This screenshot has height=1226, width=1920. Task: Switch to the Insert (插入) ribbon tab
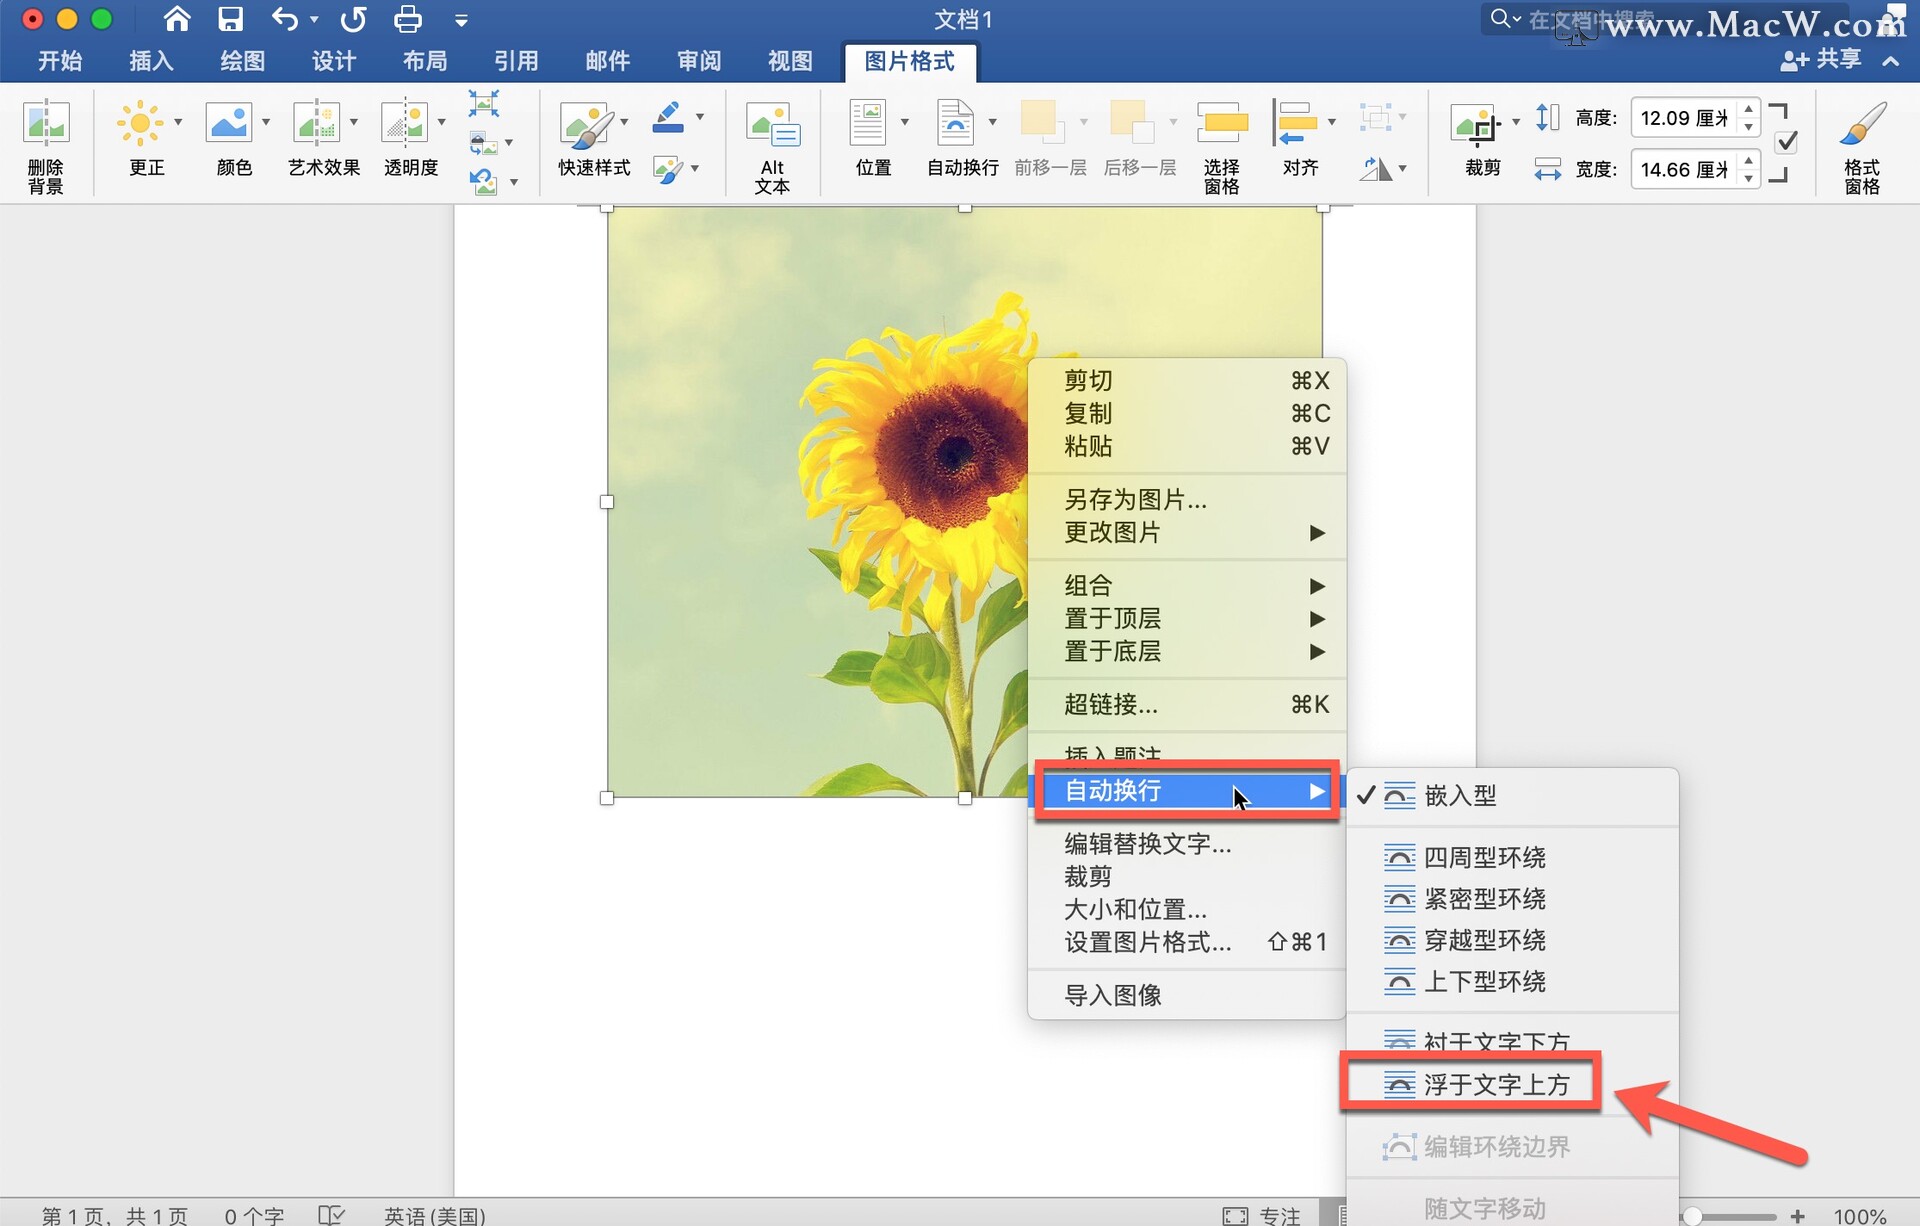pyautogui.click(x=151, y=61)
